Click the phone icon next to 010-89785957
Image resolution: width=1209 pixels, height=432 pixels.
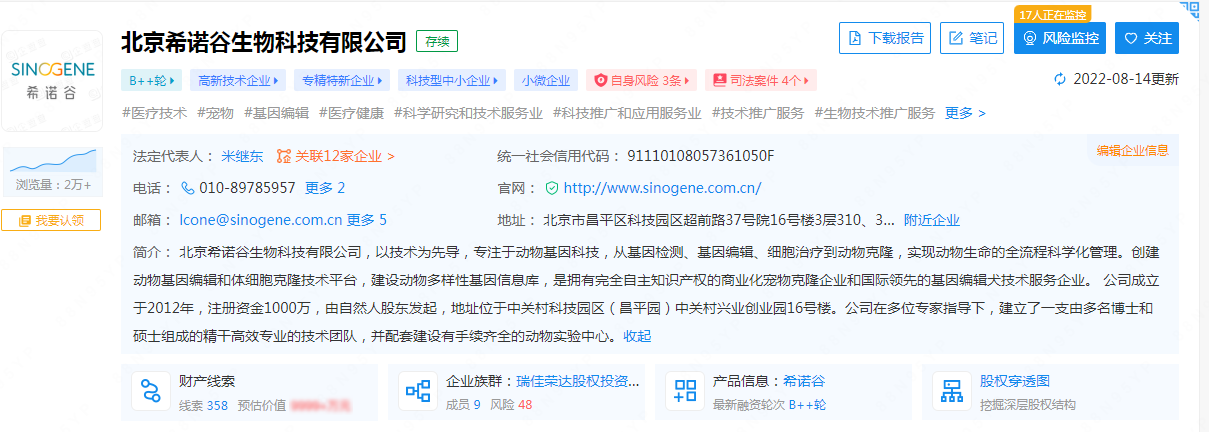[x=187, y=188]
